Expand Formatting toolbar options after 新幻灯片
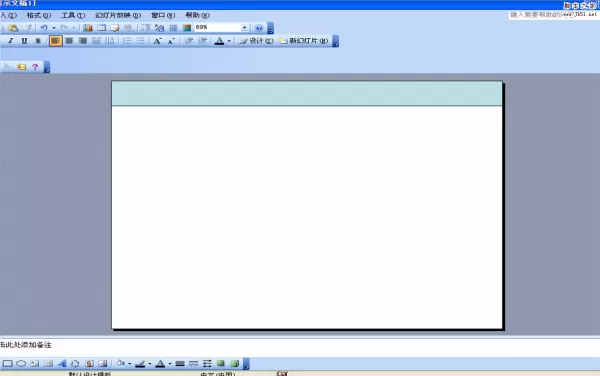 click(335, 41)
